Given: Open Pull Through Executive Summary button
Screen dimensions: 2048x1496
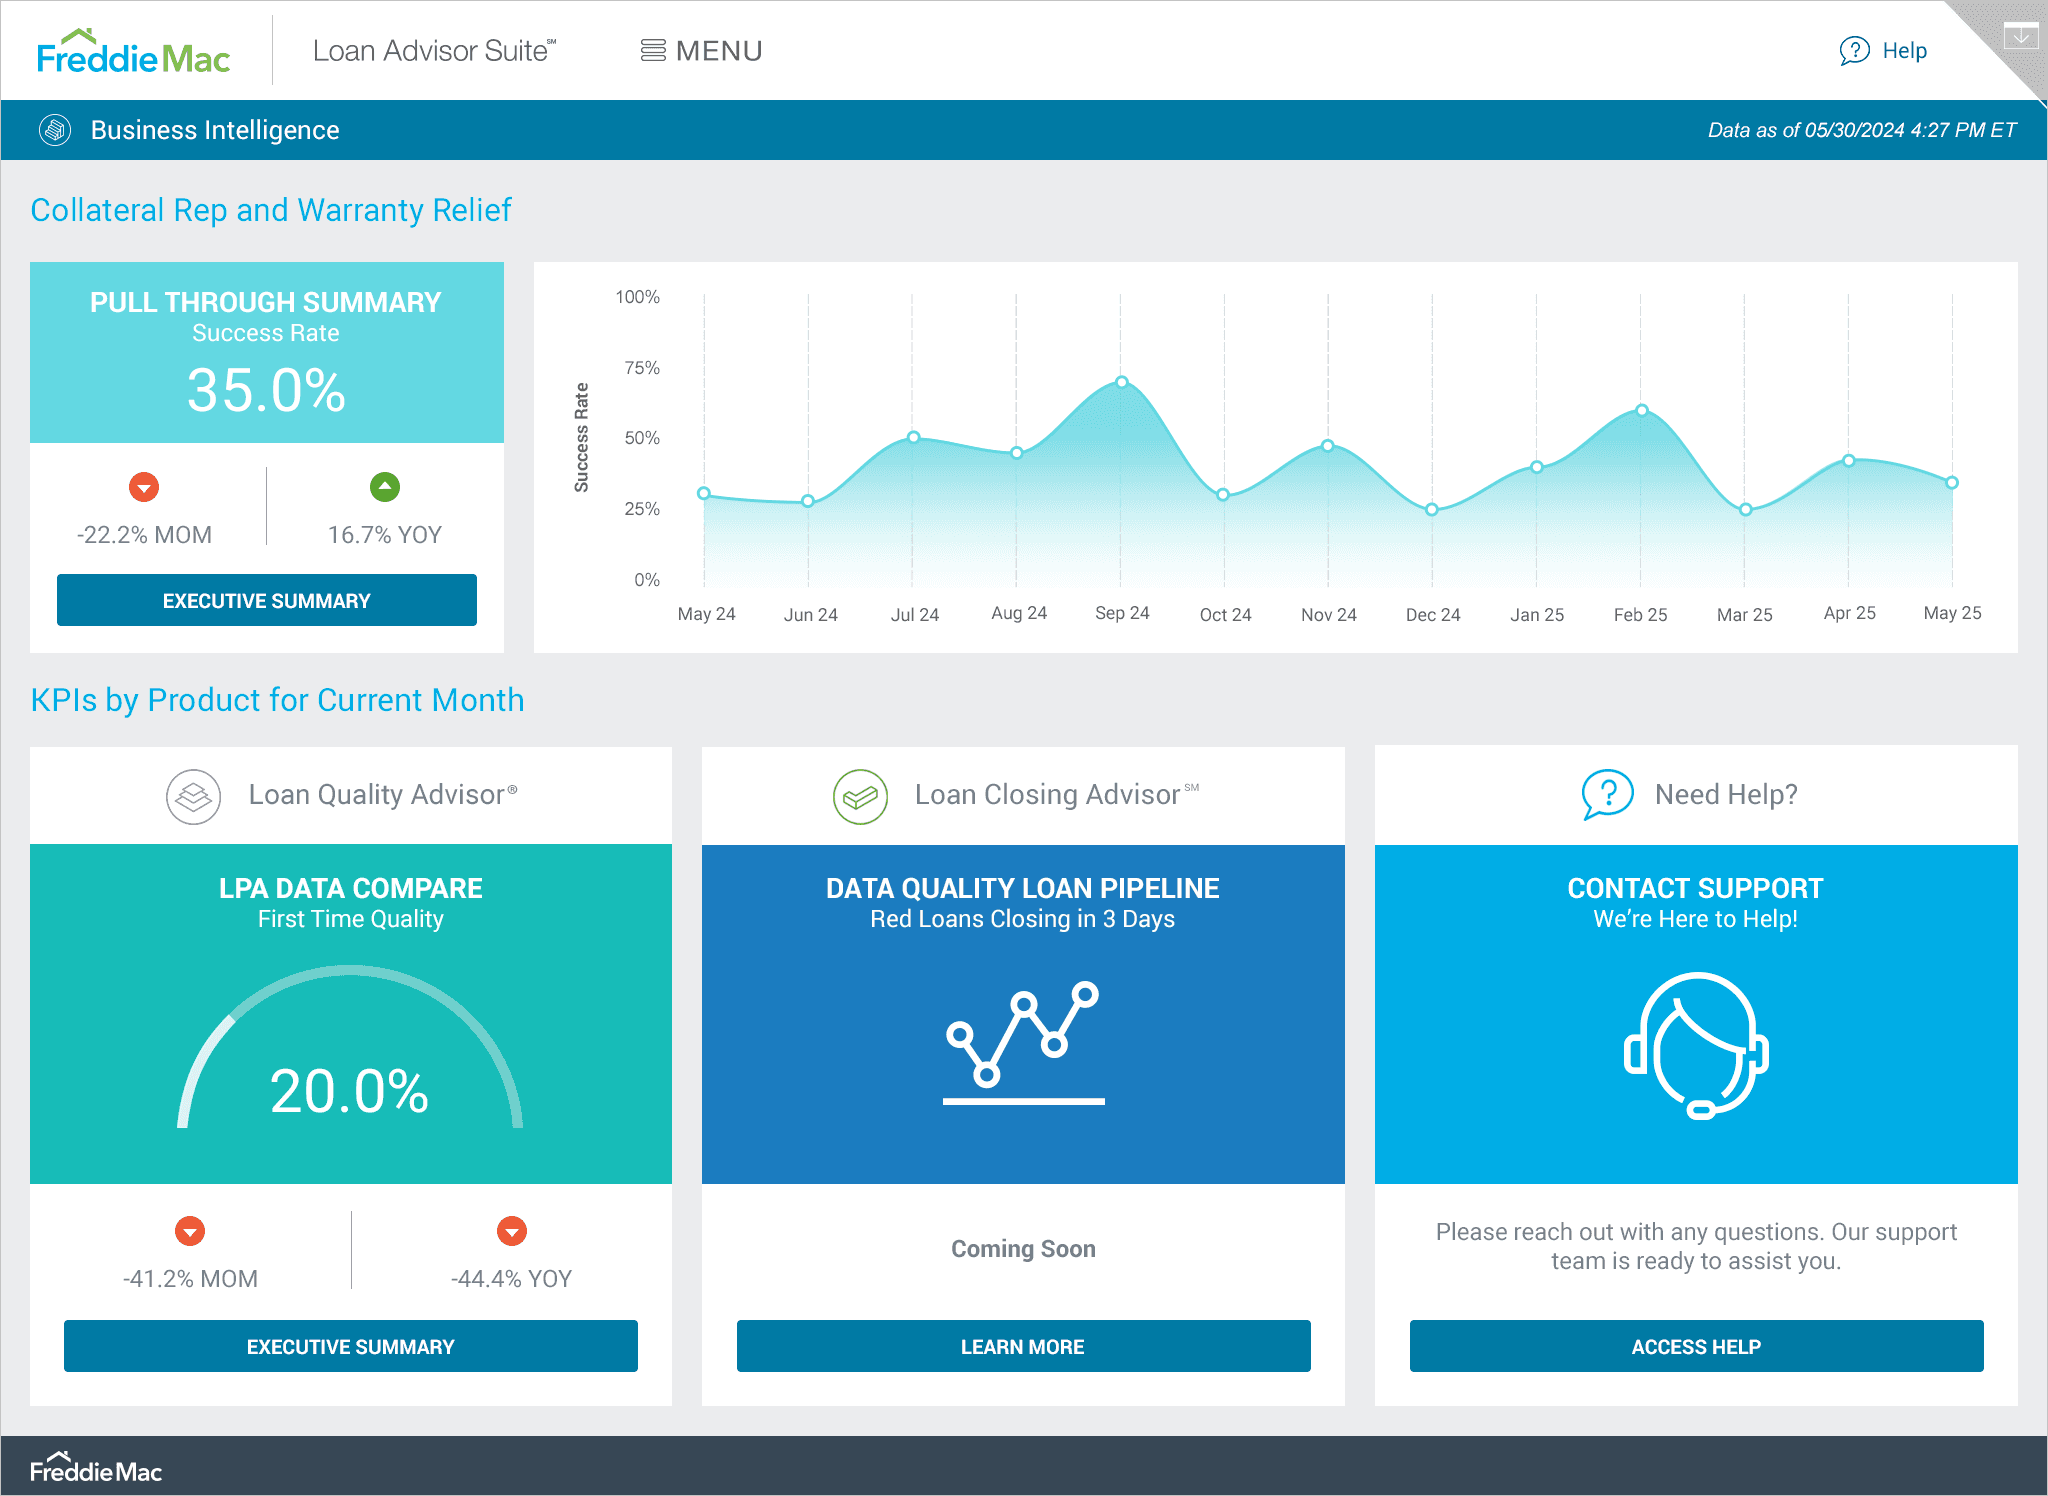Looking at the screenshot, I should [x=267, y=600].
